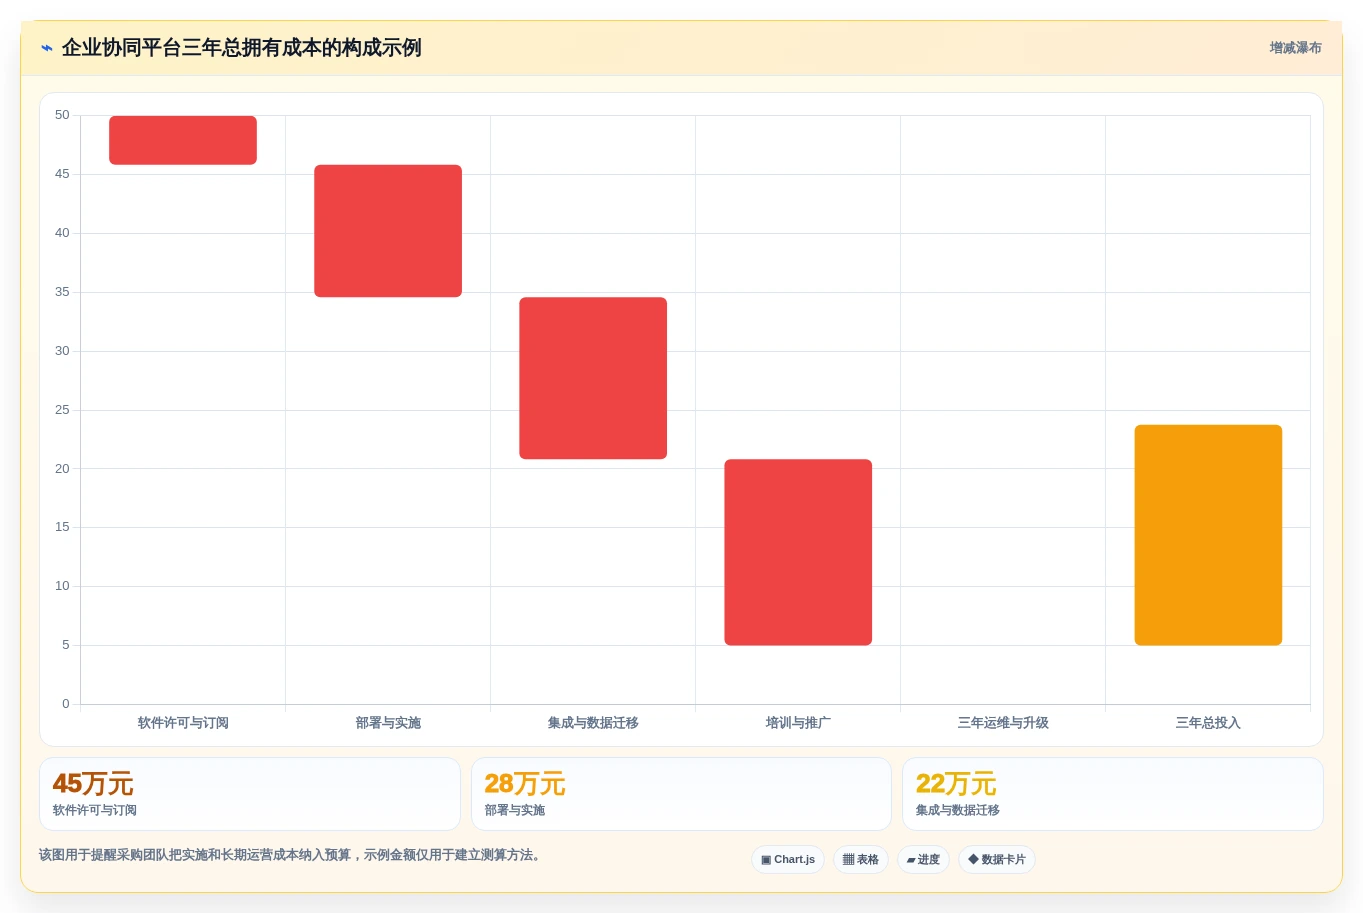Open the 22万元 集成与数据迁移 data card
Screen dimensions: 1363x913
1112,794
